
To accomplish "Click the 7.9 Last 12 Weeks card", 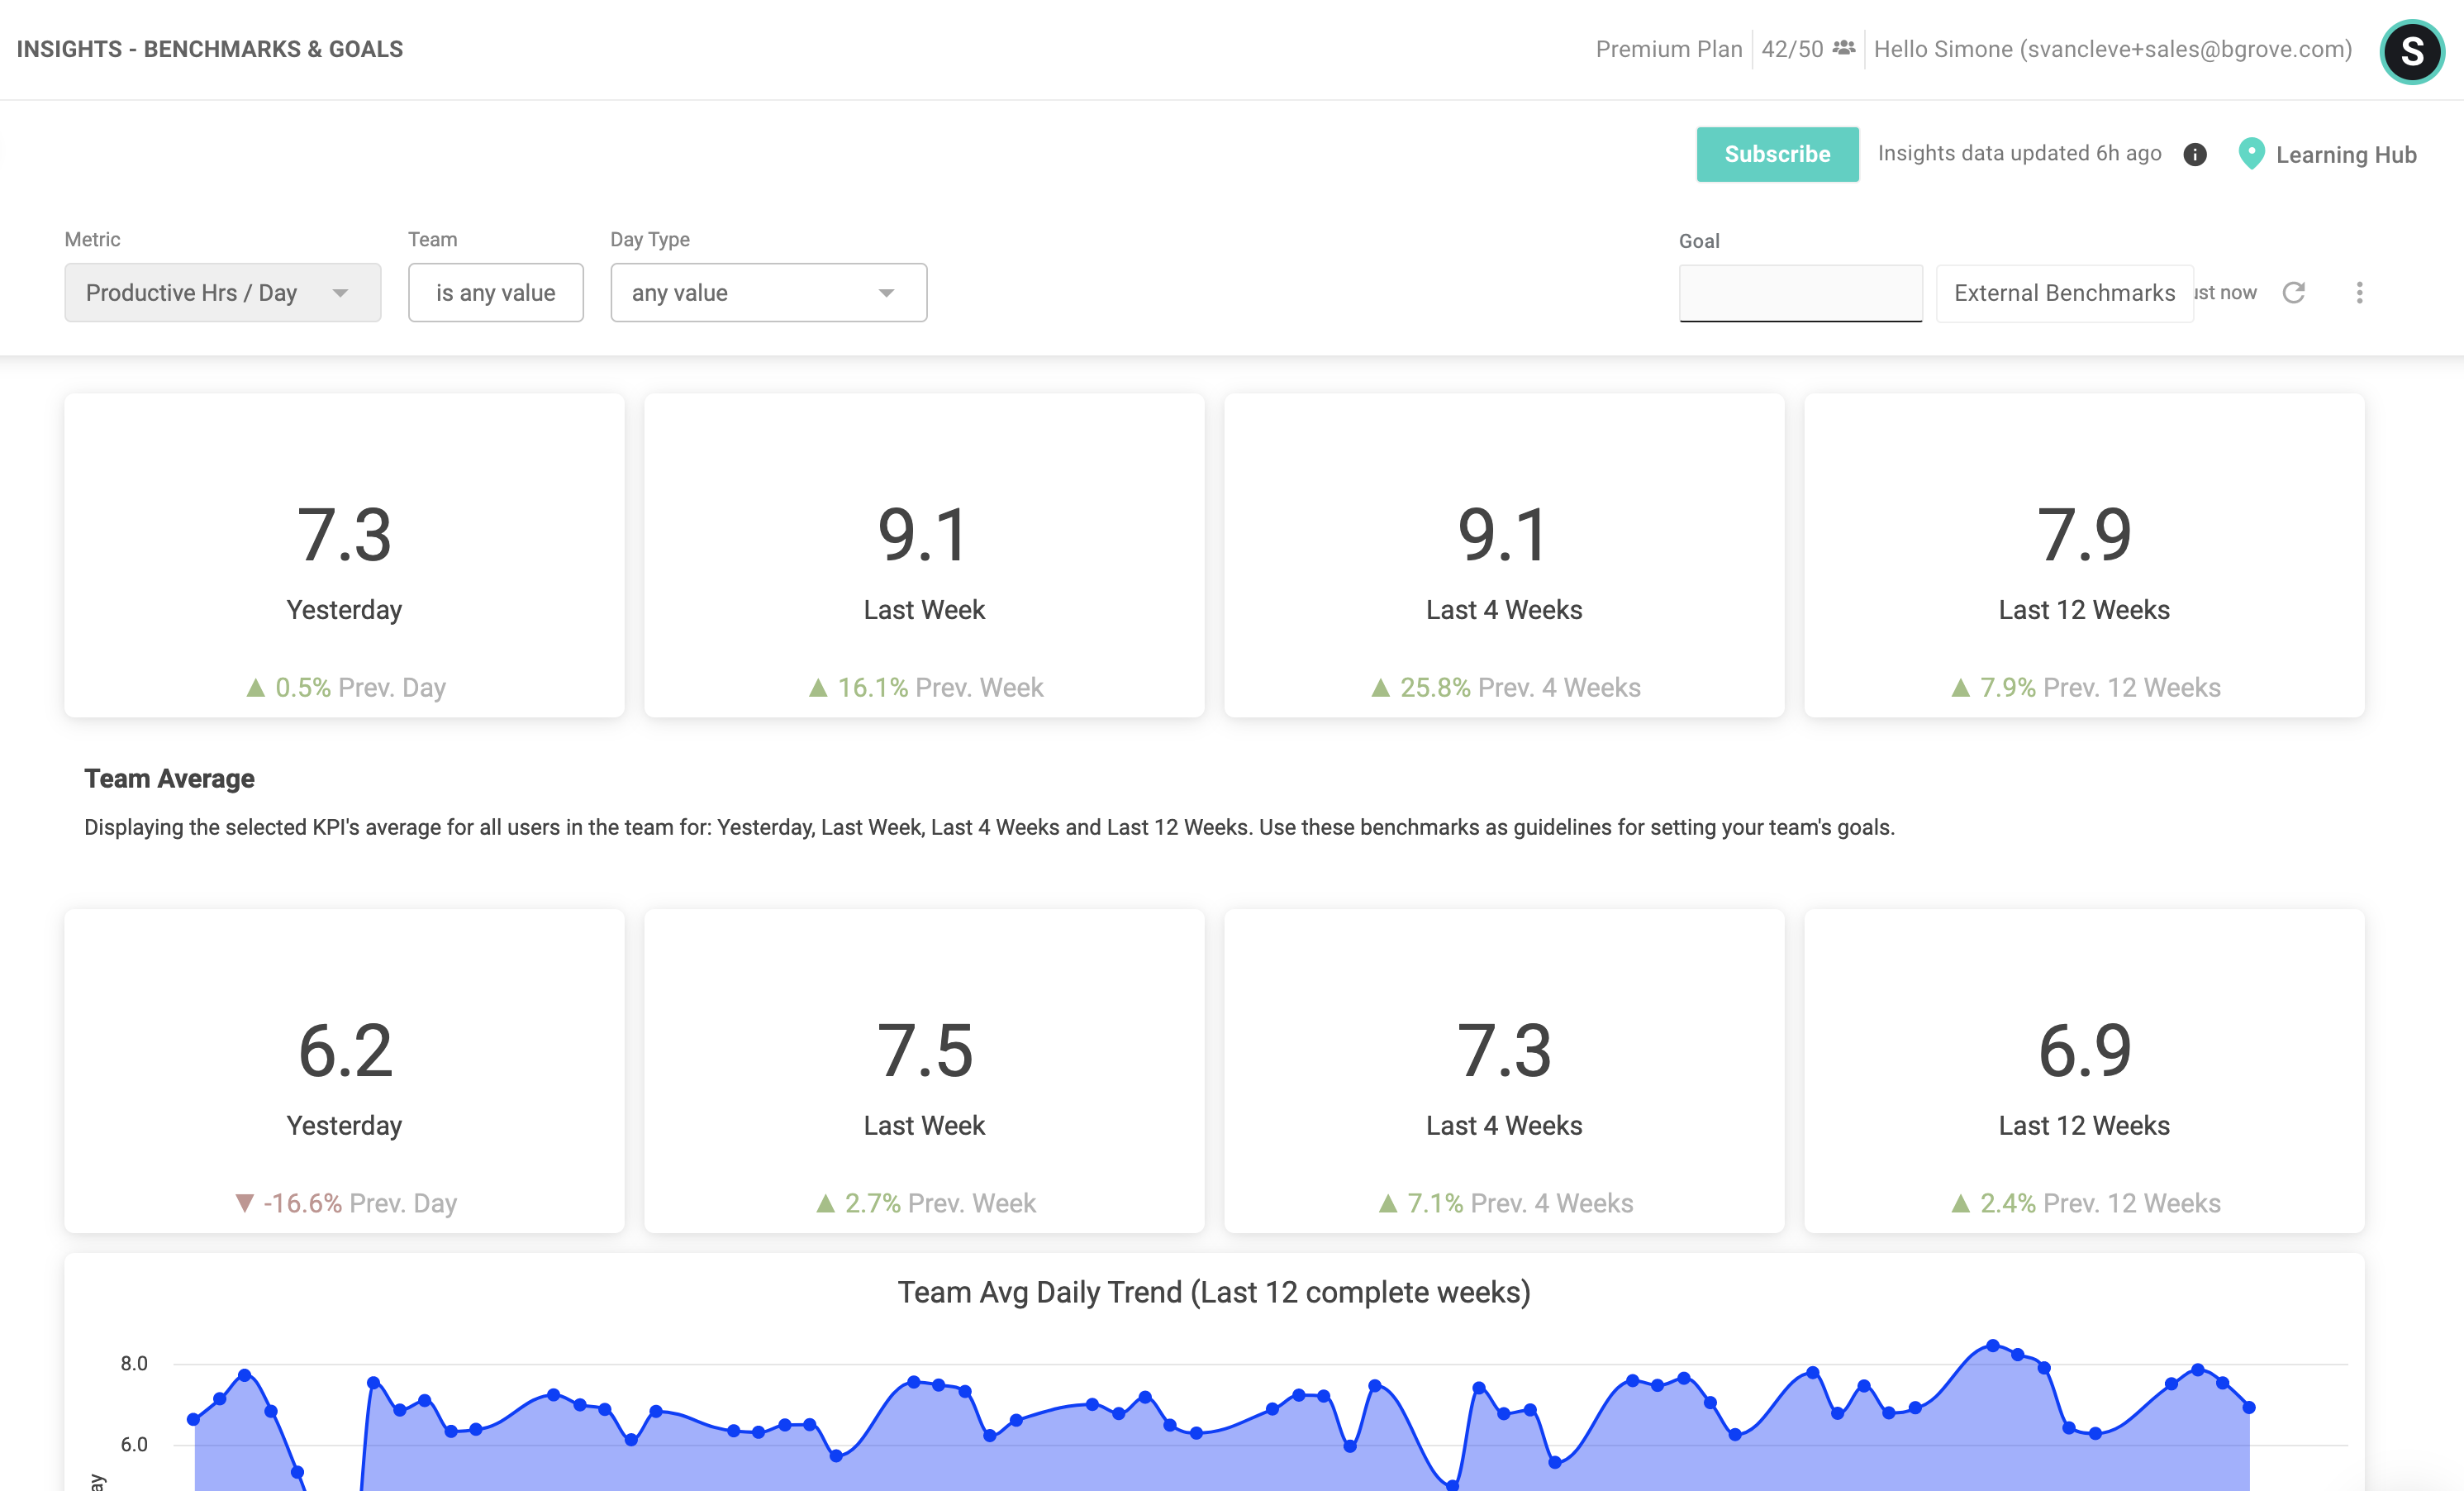I will tap(2084, 555).
